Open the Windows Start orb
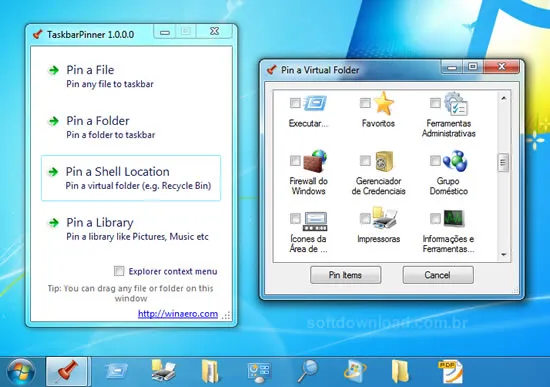This screenshot has height=387, width=550. tap(21, 372)
